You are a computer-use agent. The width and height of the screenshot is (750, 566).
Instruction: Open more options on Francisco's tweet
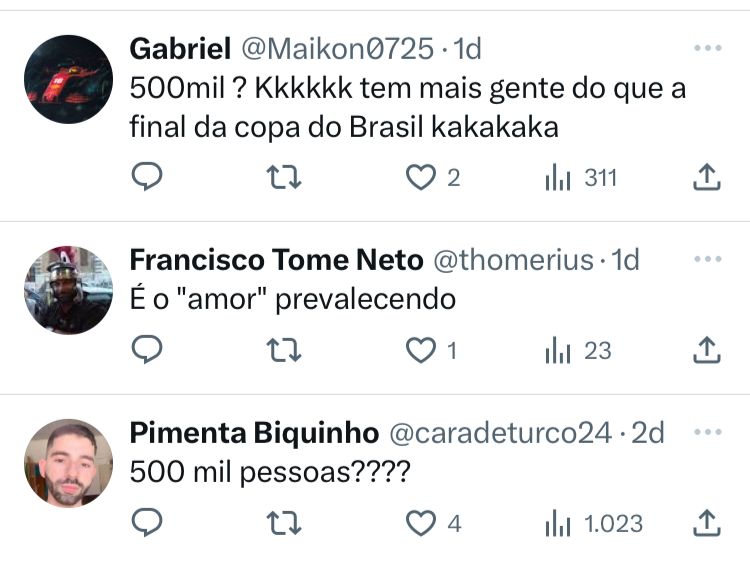click(707, 259)
